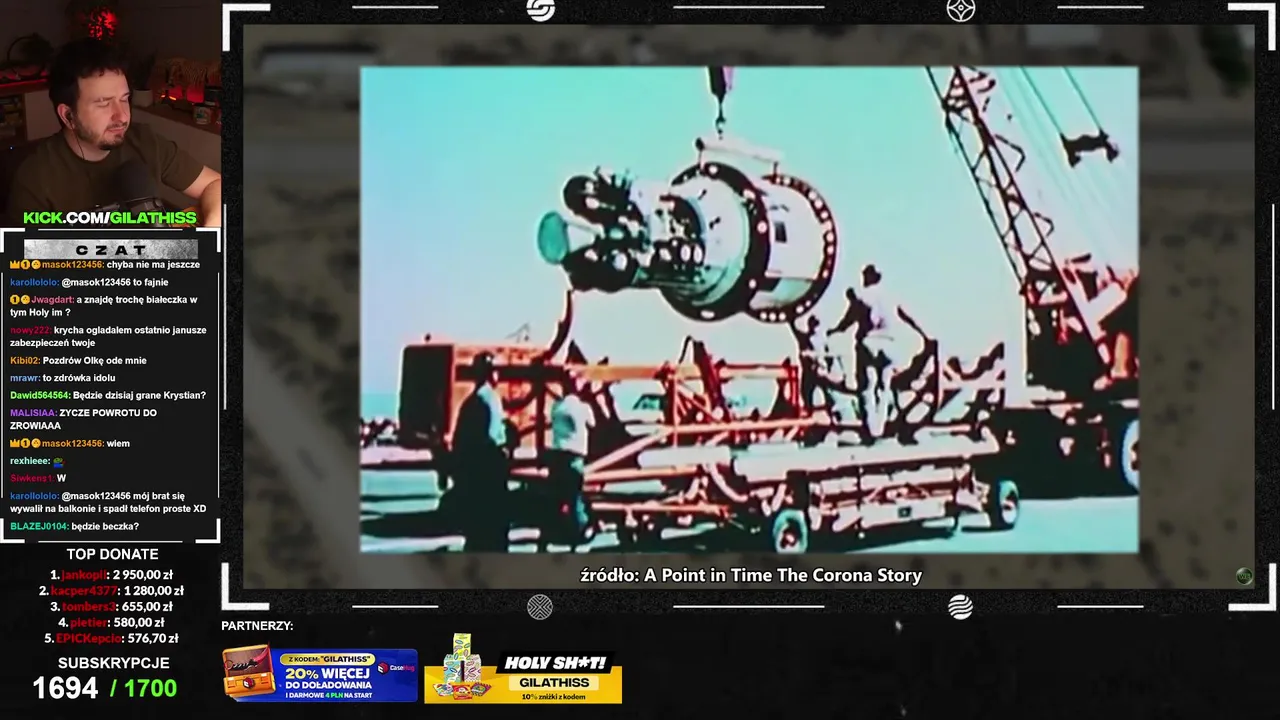Click the crosshatched circle icon on bottom frame

pyautogui.click(x=540, y=606)
